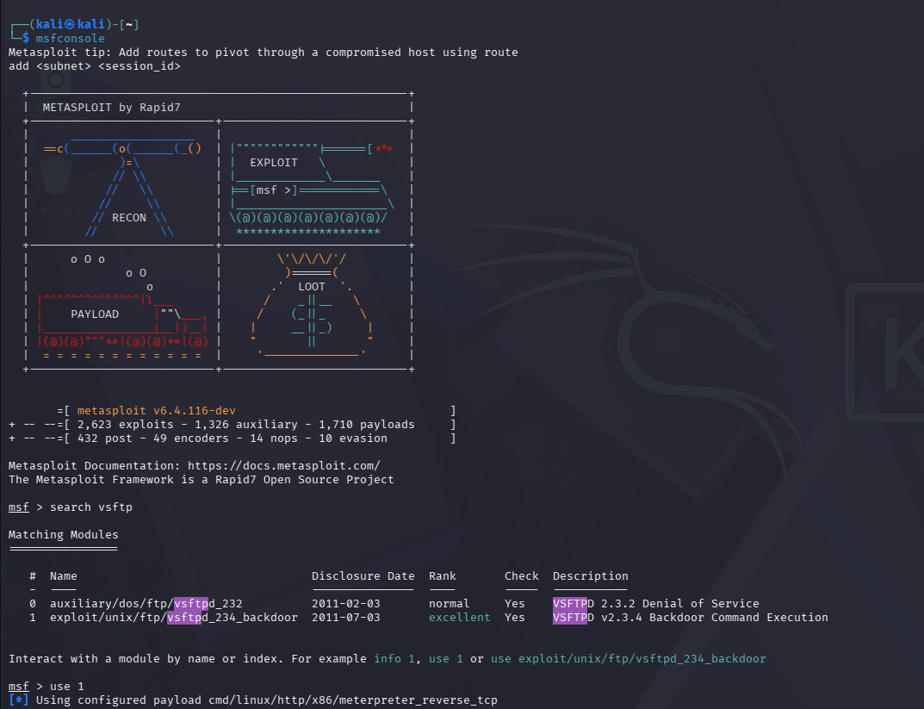This screenshot has width=924, height=709.
Task: Click the 'Metasploit tip:' line
Action: click(x=263, y=52)
